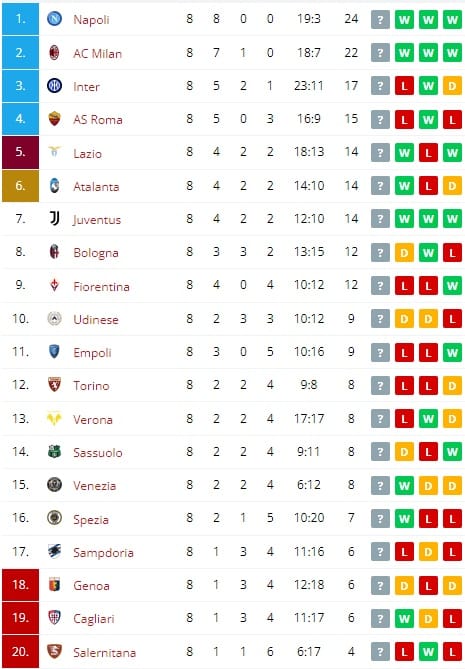Click the maroon rank 5 position box
This screenshot has height=669, width=465.
20,152
